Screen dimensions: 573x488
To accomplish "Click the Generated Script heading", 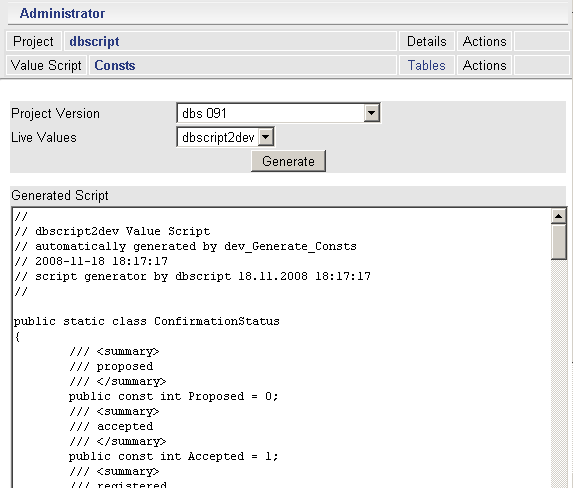I will 60,195.
